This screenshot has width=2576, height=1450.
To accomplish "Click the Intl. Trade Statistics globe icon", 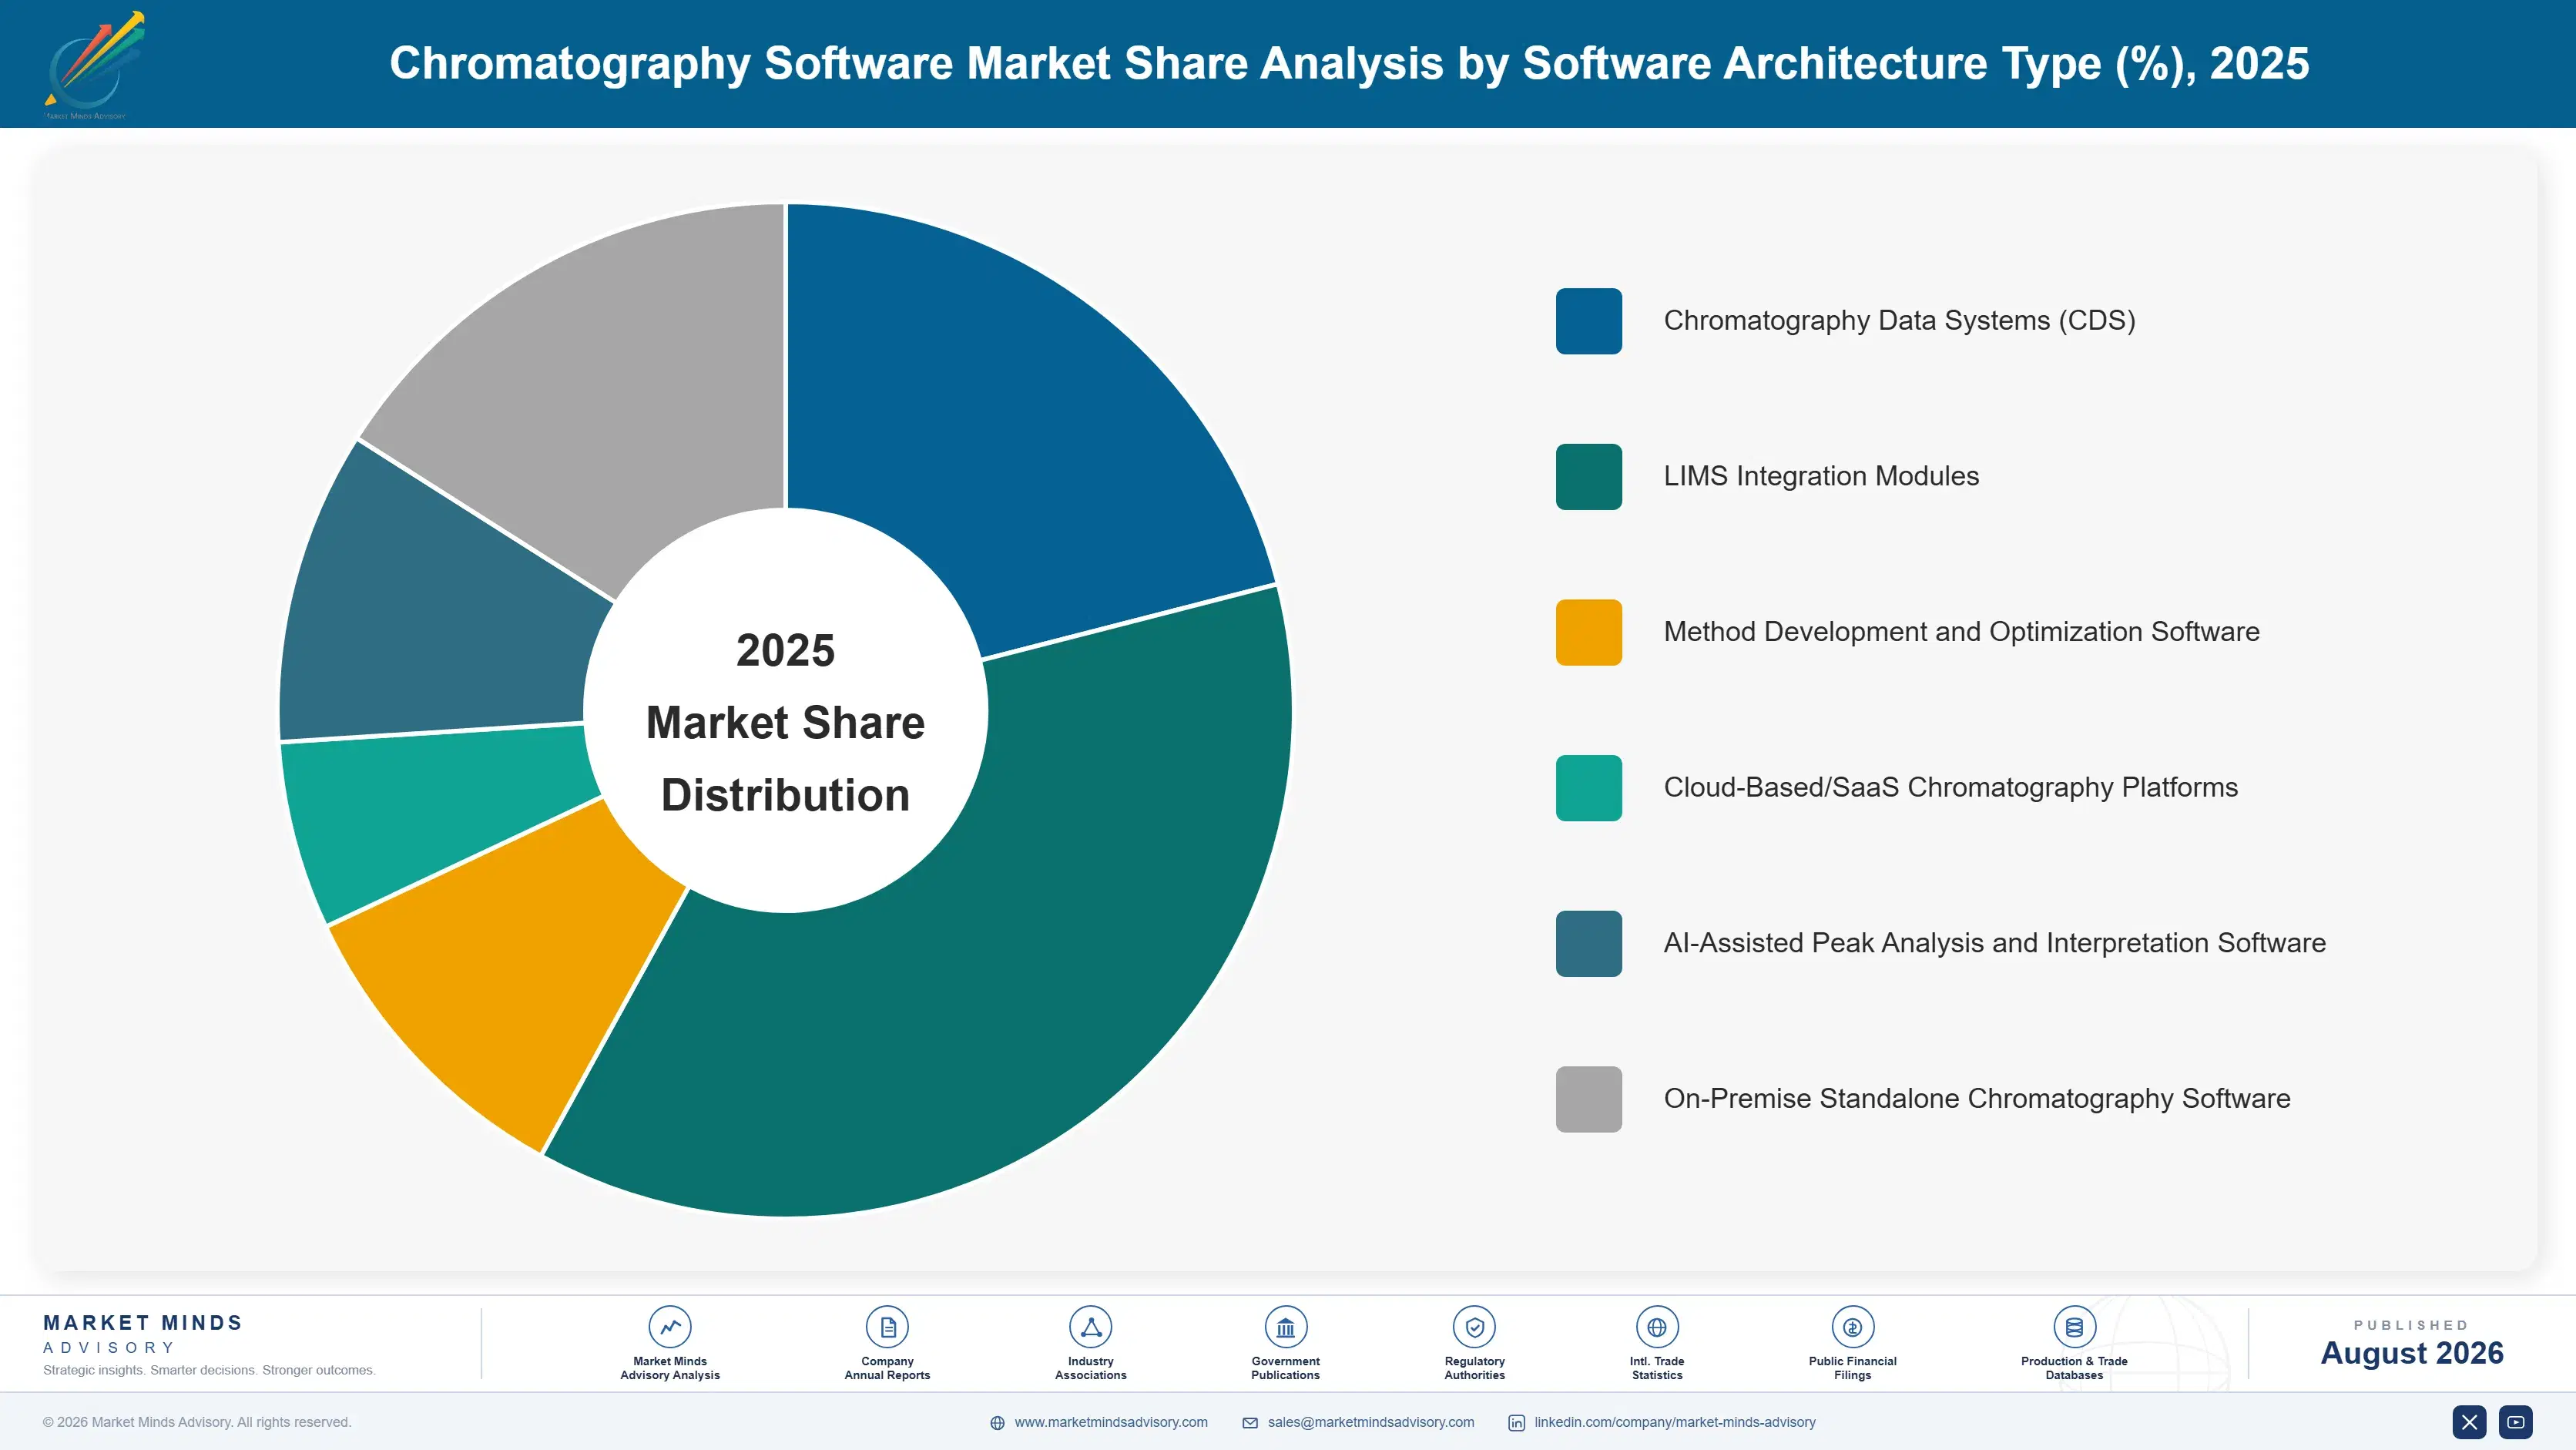I will click(1656, 1327).
